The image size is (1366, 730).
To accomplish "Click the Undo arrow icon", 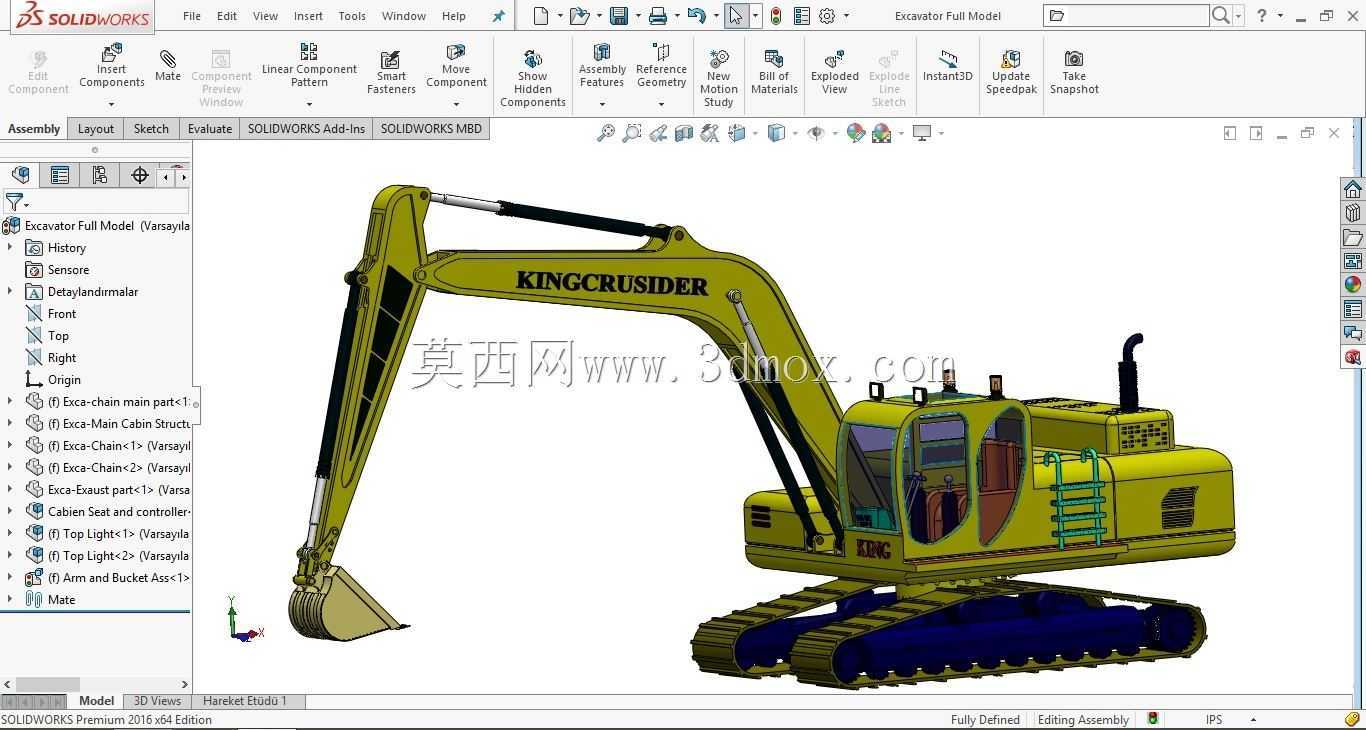I will click(697, 16).
